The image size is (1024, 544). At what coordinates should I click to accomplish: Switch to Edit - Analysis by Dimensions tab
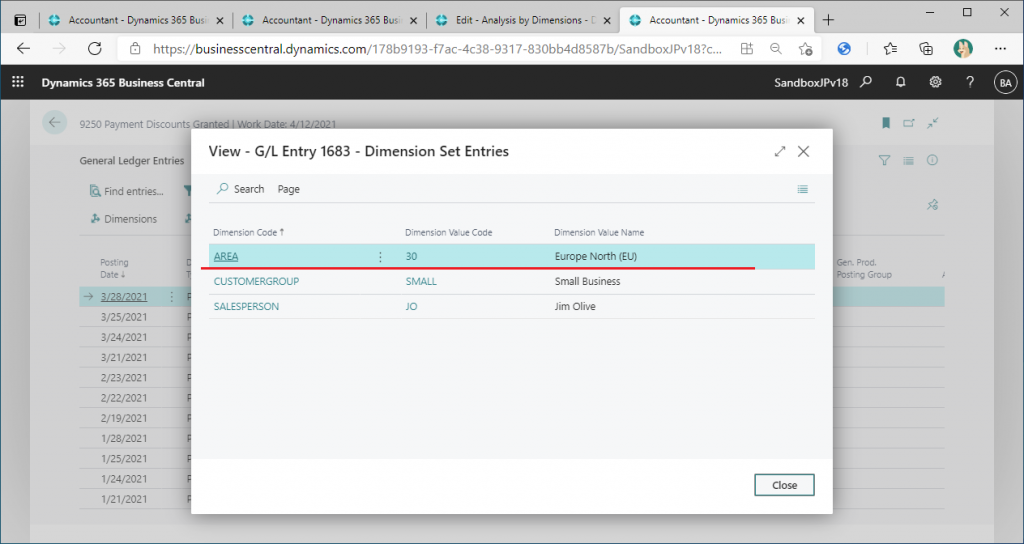point(522,20)
